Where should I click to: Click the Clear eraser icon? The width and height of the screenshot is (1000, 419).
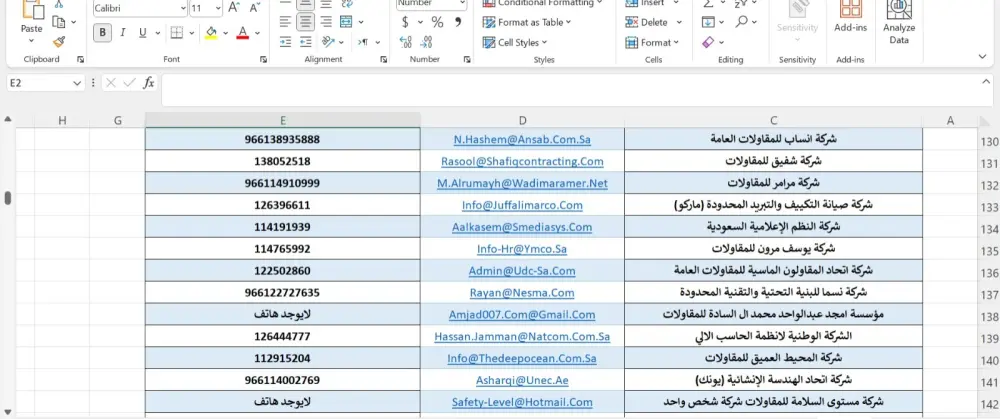(708, 42)
